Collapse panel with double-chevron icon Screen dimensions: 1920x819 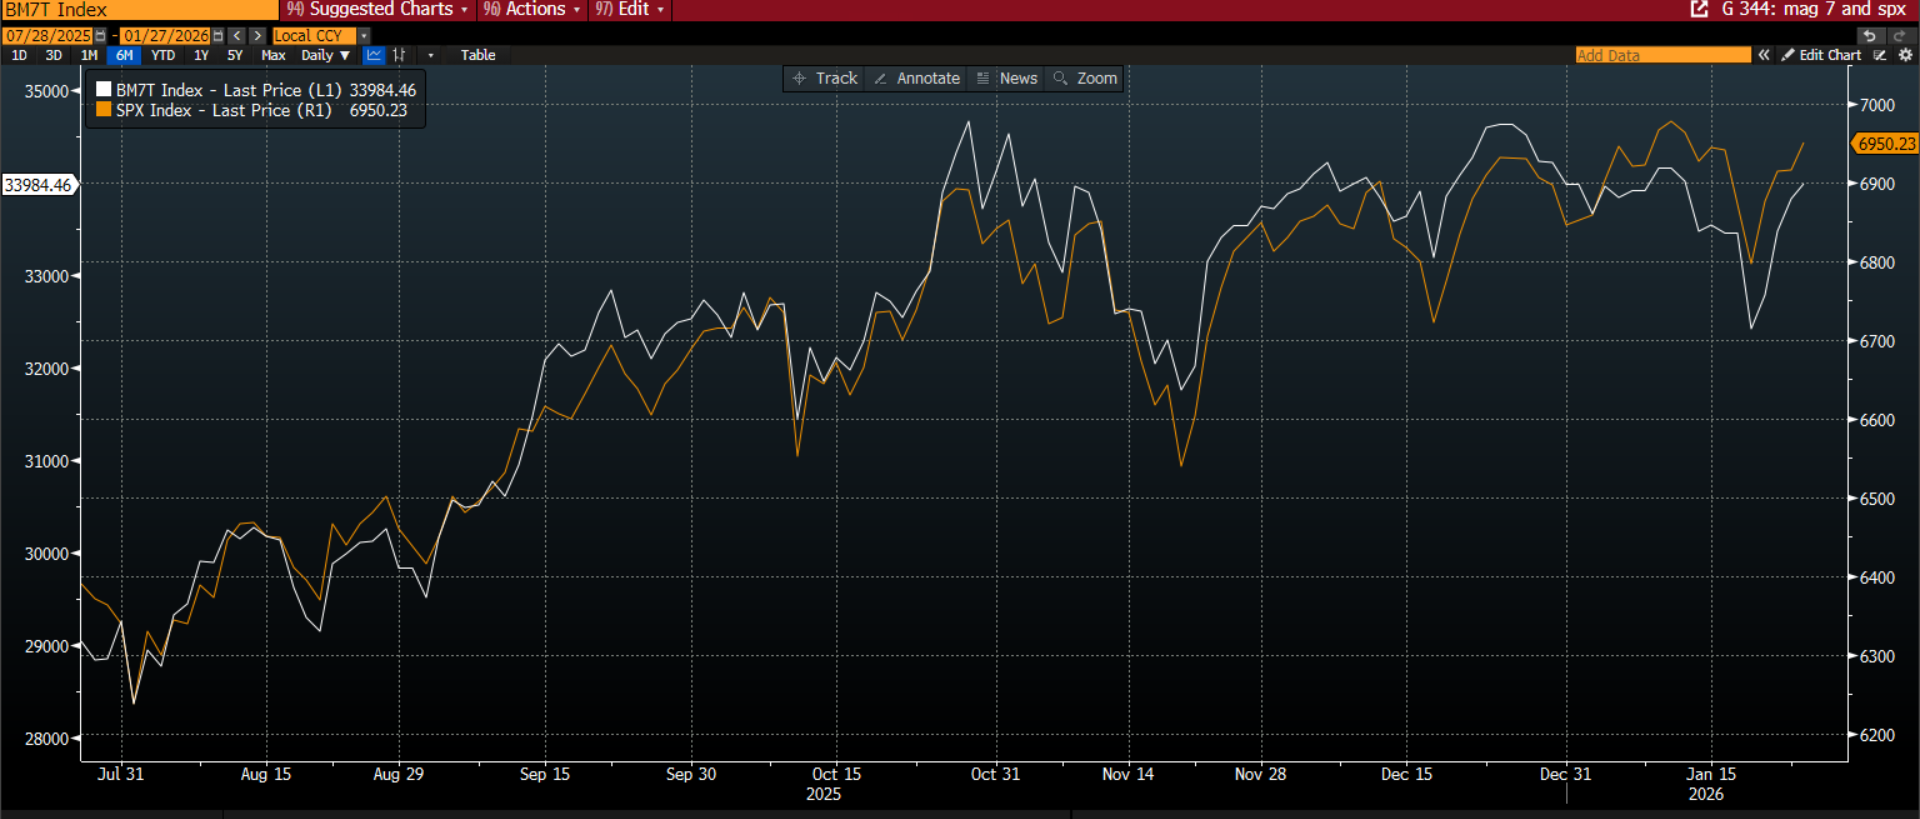(1764, 55)
